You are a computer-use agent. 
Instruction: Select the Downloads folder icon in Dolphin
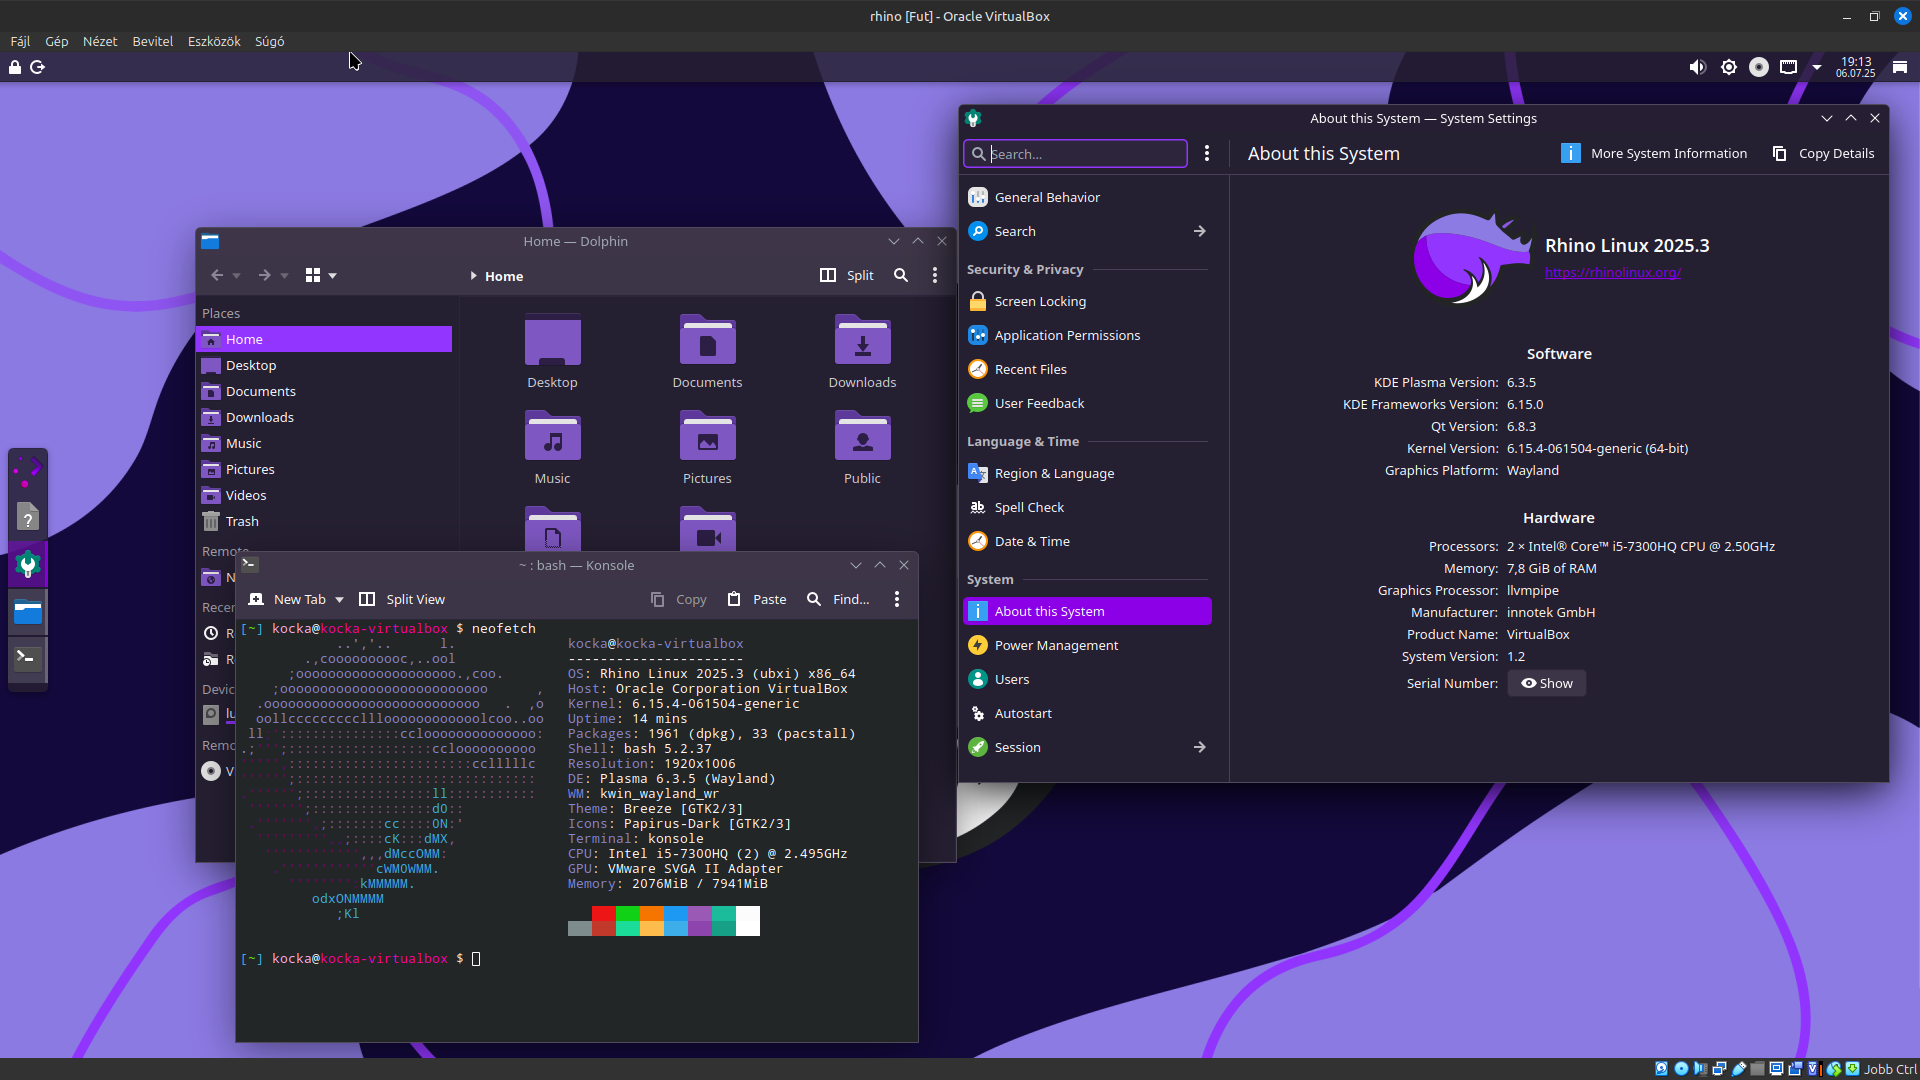(x=862, y=341)
